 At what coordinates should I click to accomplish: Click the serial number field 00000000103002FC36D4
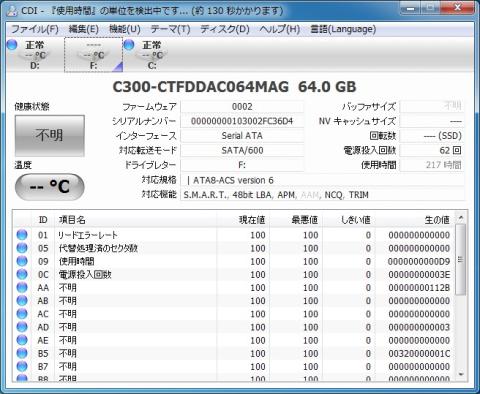pos(242,121)
